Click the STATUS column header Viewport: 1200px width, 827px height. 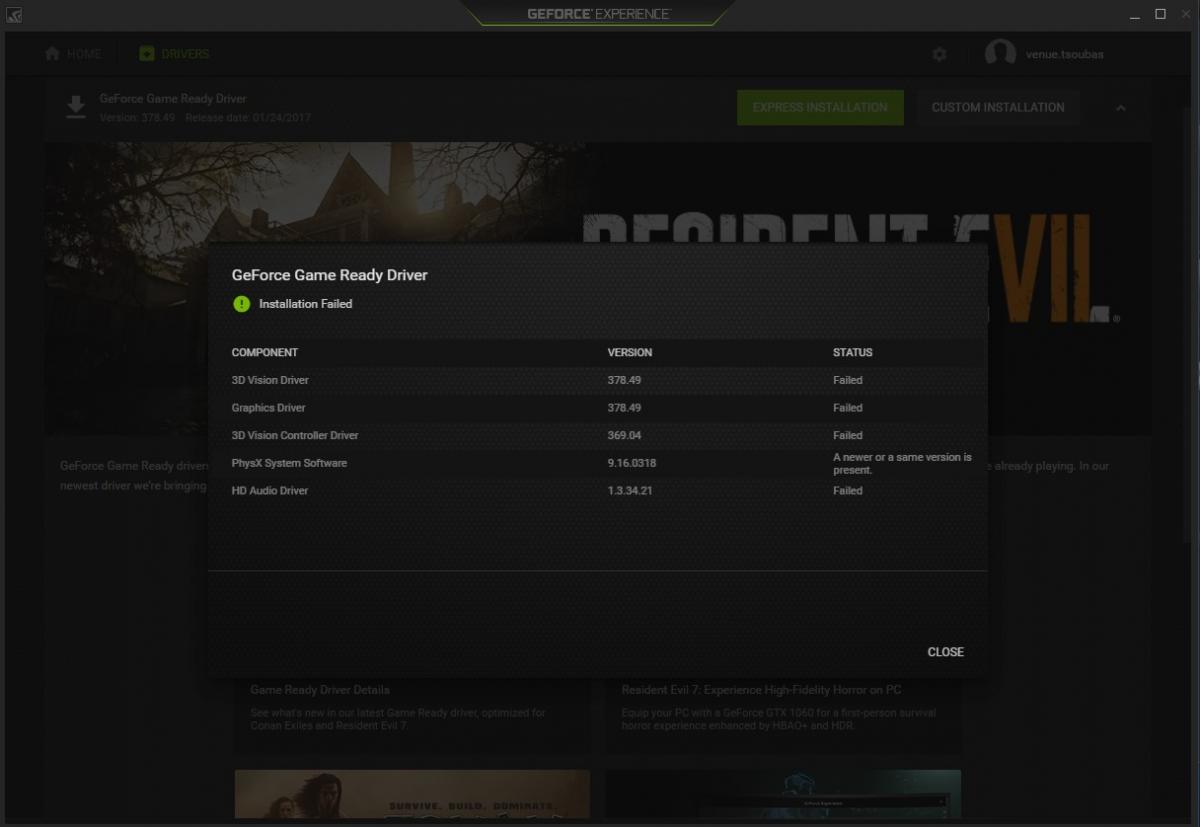point(853,353)
